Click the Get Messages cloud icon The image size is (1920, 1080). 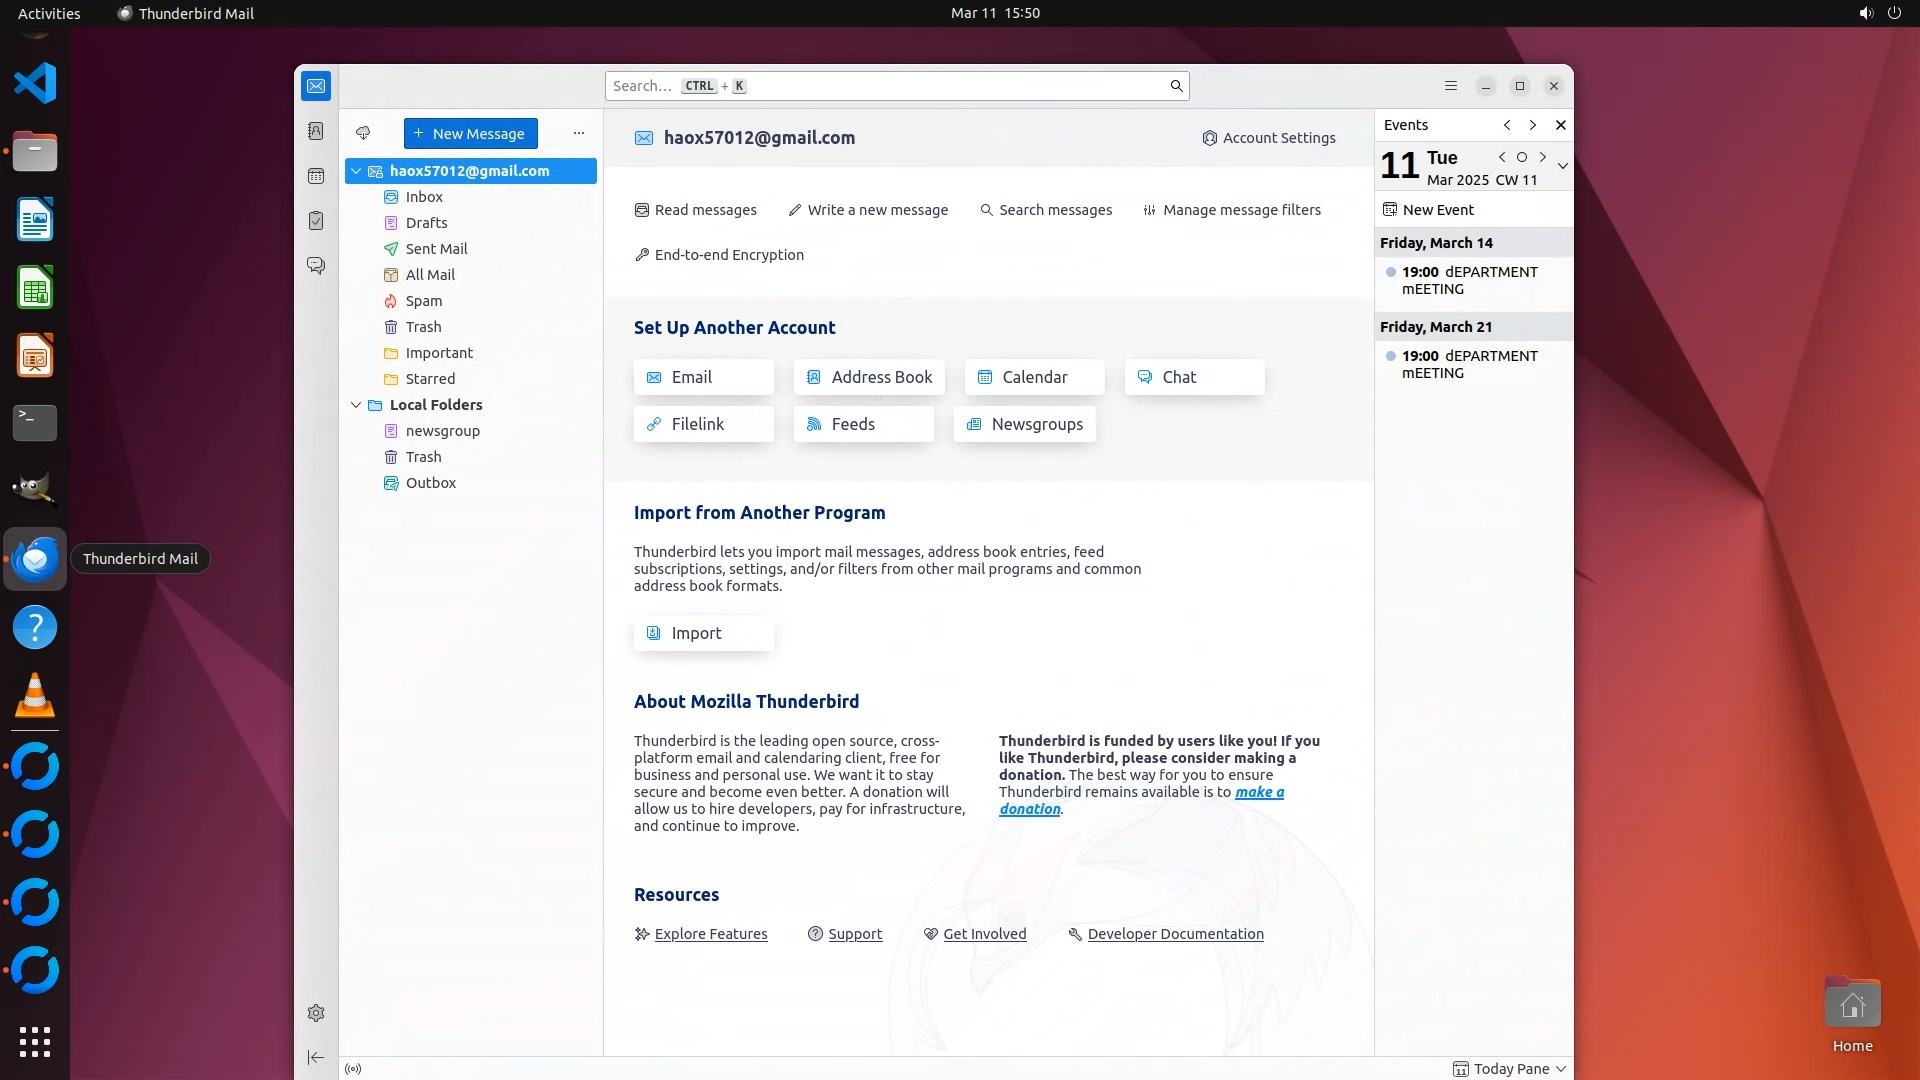[363, 133]
